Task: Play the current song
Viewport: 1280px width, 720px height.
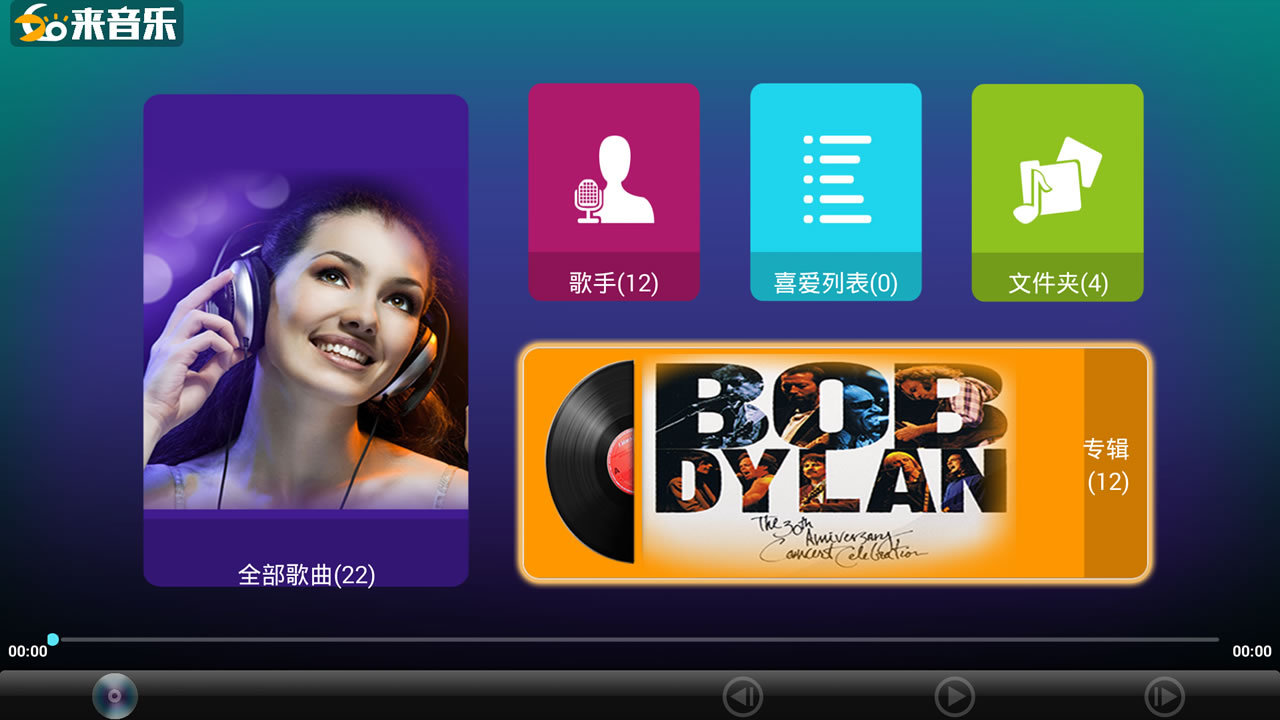Action: click(954, 697)
